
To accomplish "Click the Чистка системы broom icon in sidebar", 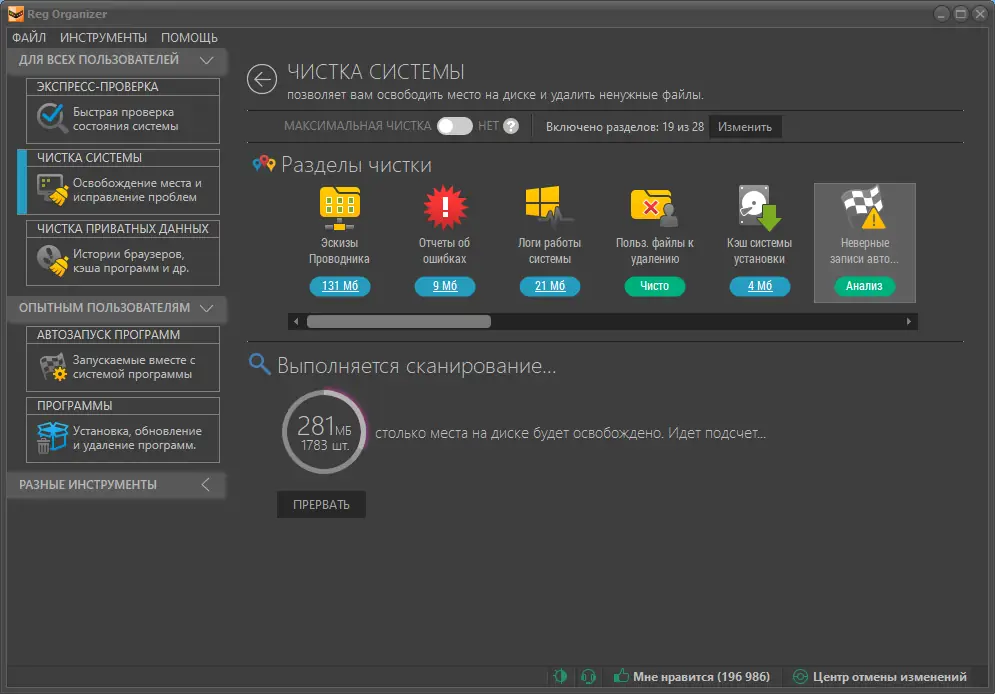I will pos(51,190).
